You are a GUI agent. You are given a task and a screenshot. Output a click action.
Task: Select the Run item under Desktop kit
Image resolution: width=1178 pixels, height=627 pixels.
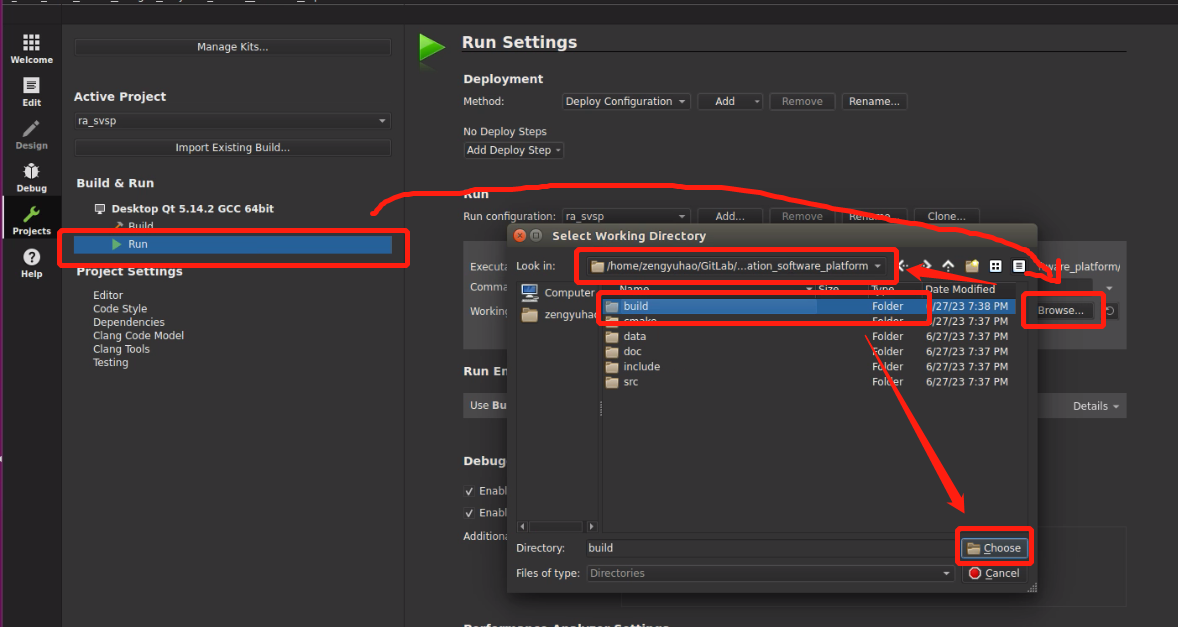pos(137,244)
